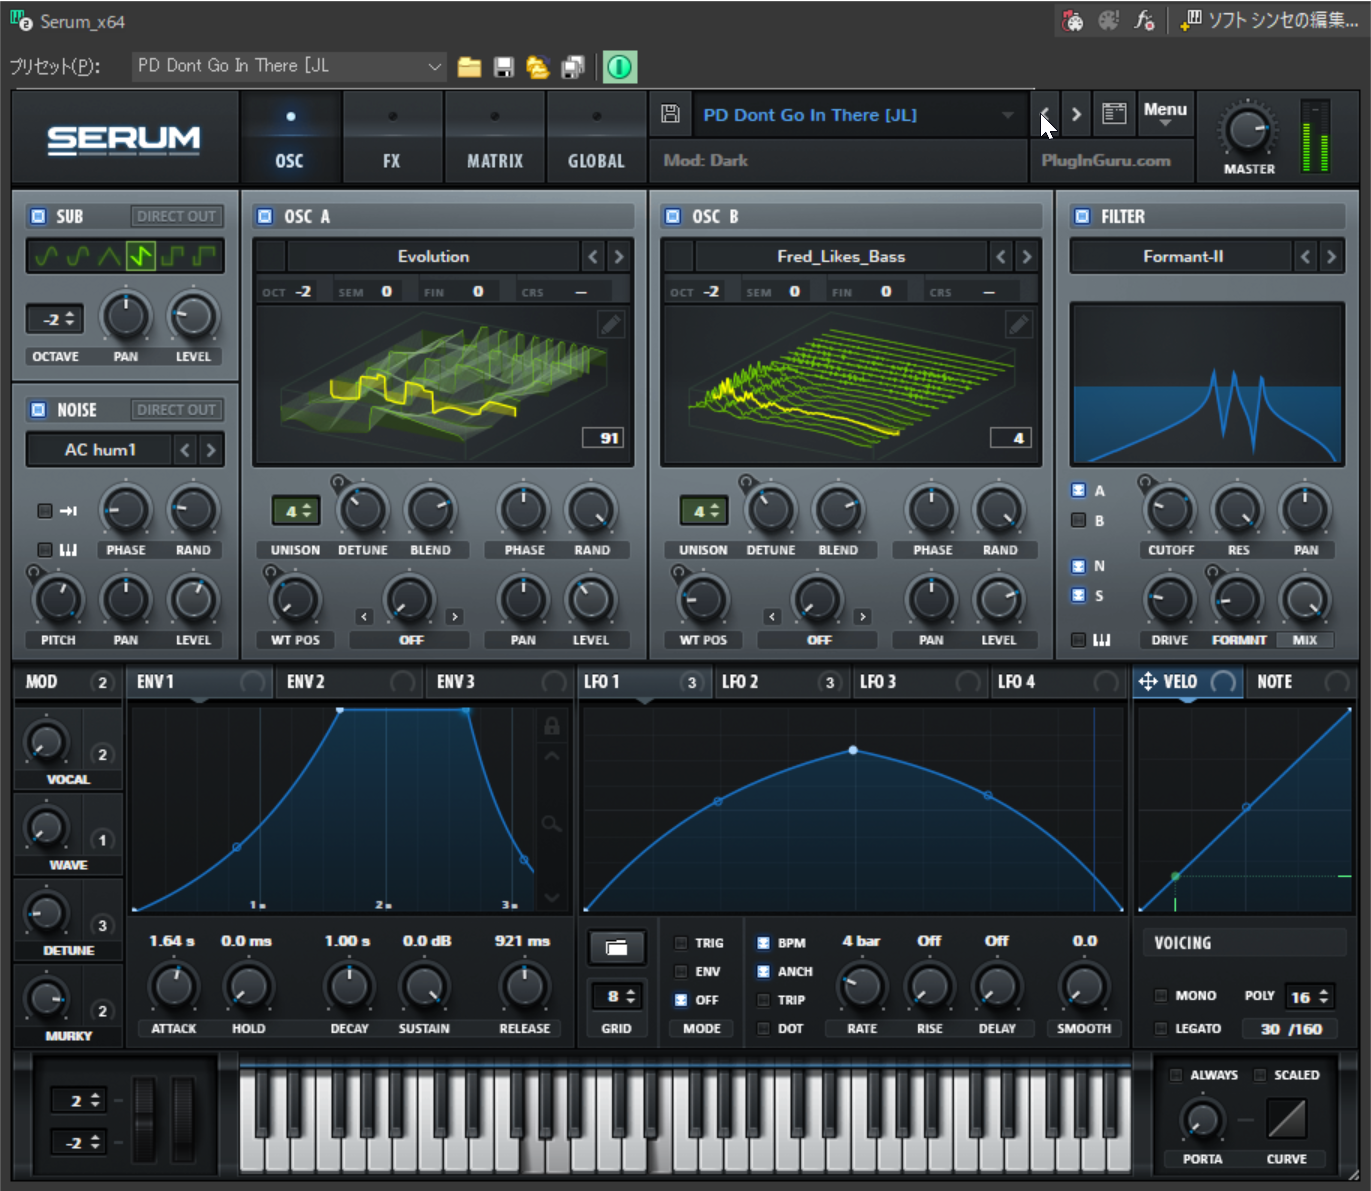Click the host open preset folder icon
Image resolution: width=1371 pixels, height=1191 pixels.
click(469, 67)
